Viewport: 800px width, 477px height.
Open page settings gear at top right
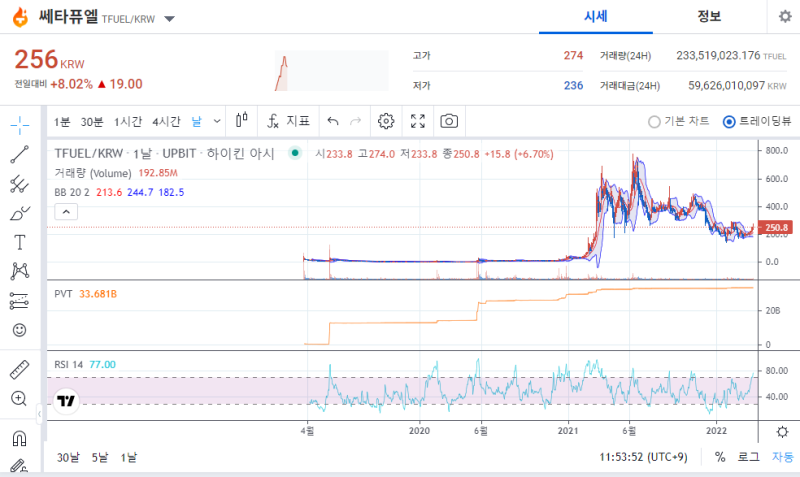[x=785, y=17]
